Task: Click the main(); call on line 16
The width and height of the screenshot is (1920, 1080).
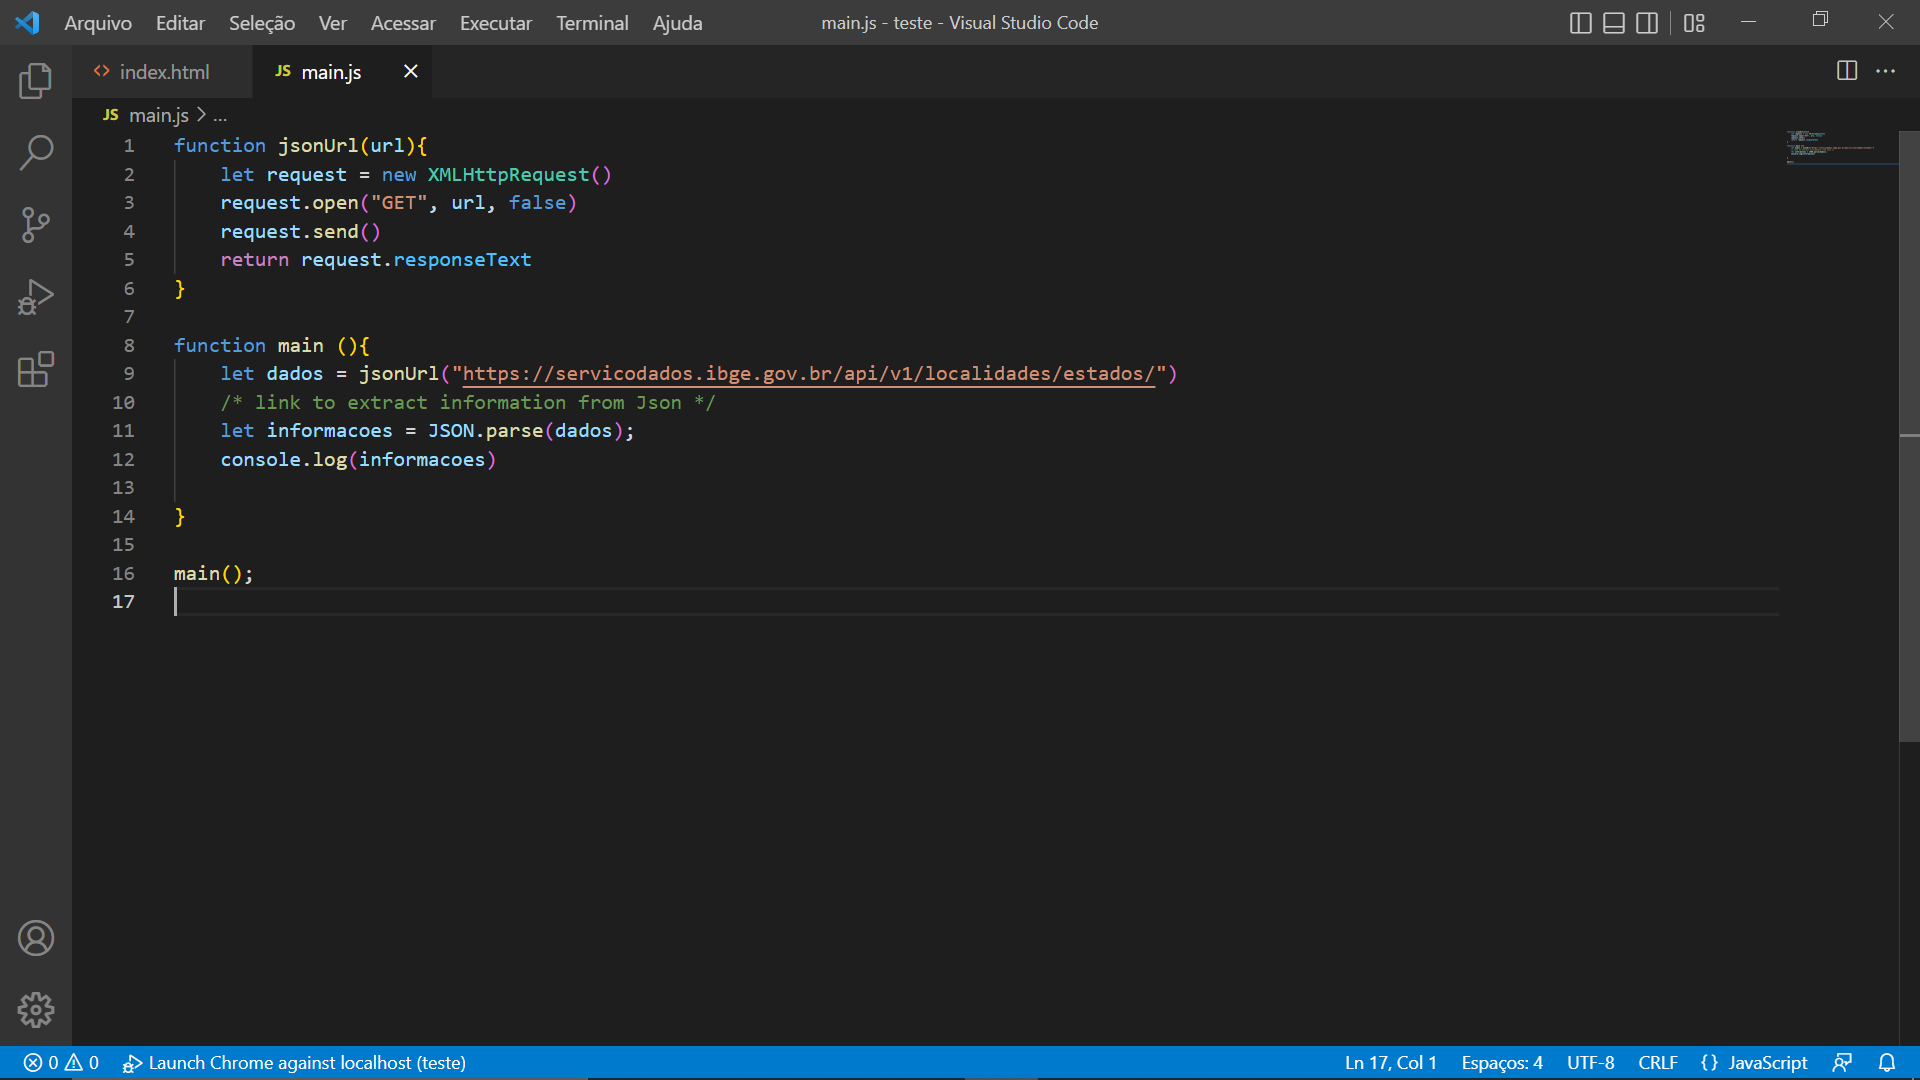Action: point(213,574)
